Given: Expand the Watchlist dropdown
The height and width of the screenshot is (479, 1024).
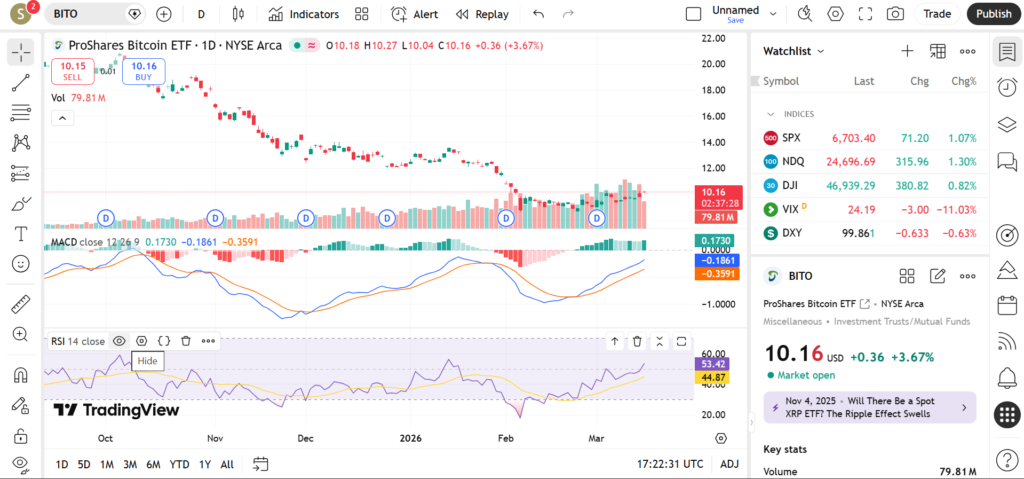Looking at the screenshot, I should 794,51.
